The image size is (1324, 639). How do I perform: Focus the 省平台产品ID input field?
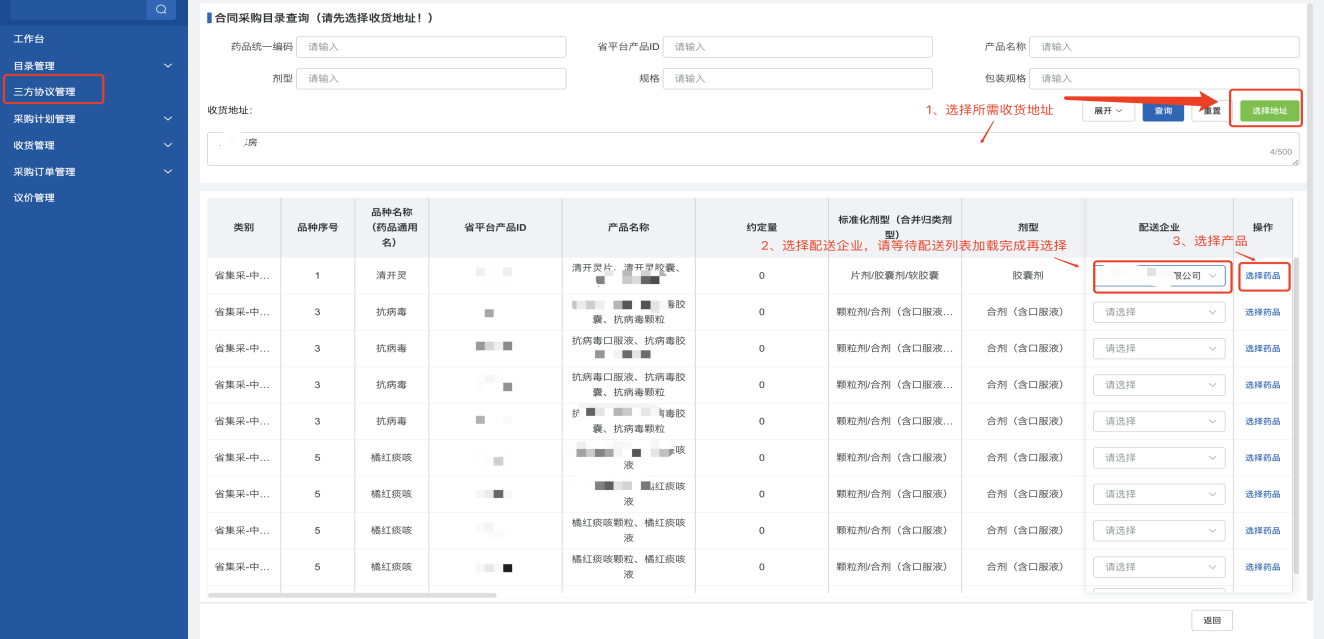(x=798, y=47)
